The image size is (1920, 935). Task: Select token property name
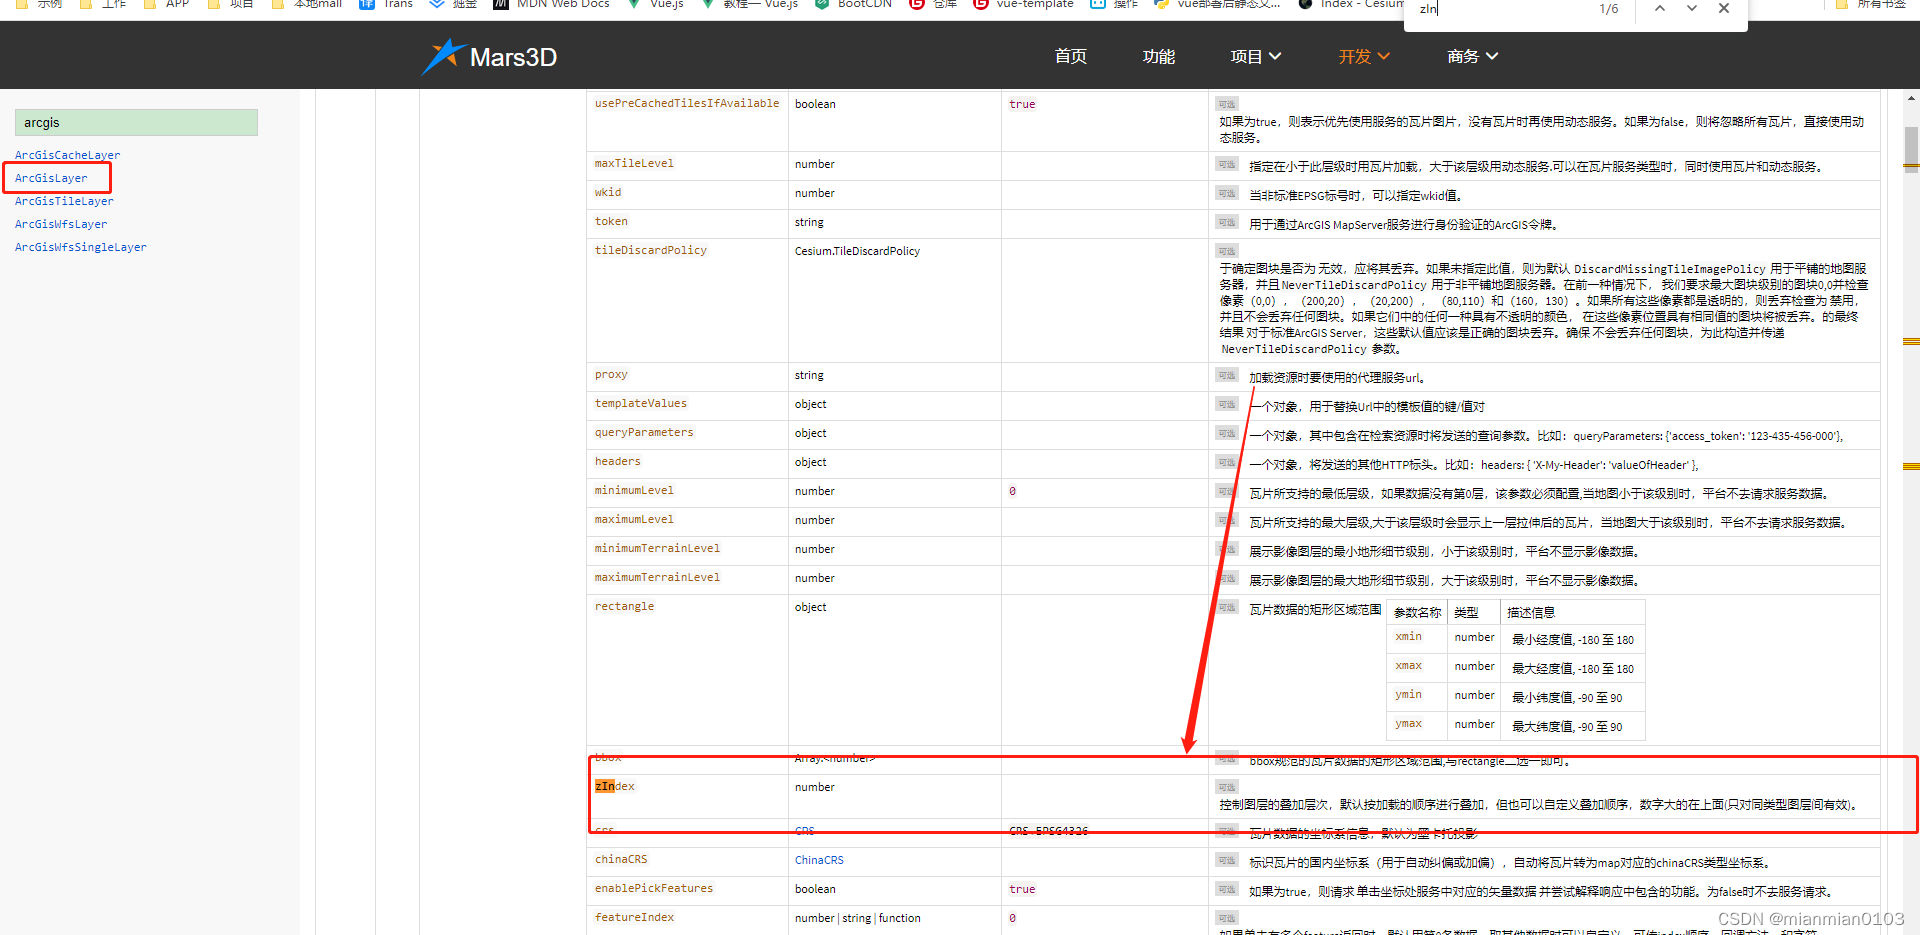(611, 221)
